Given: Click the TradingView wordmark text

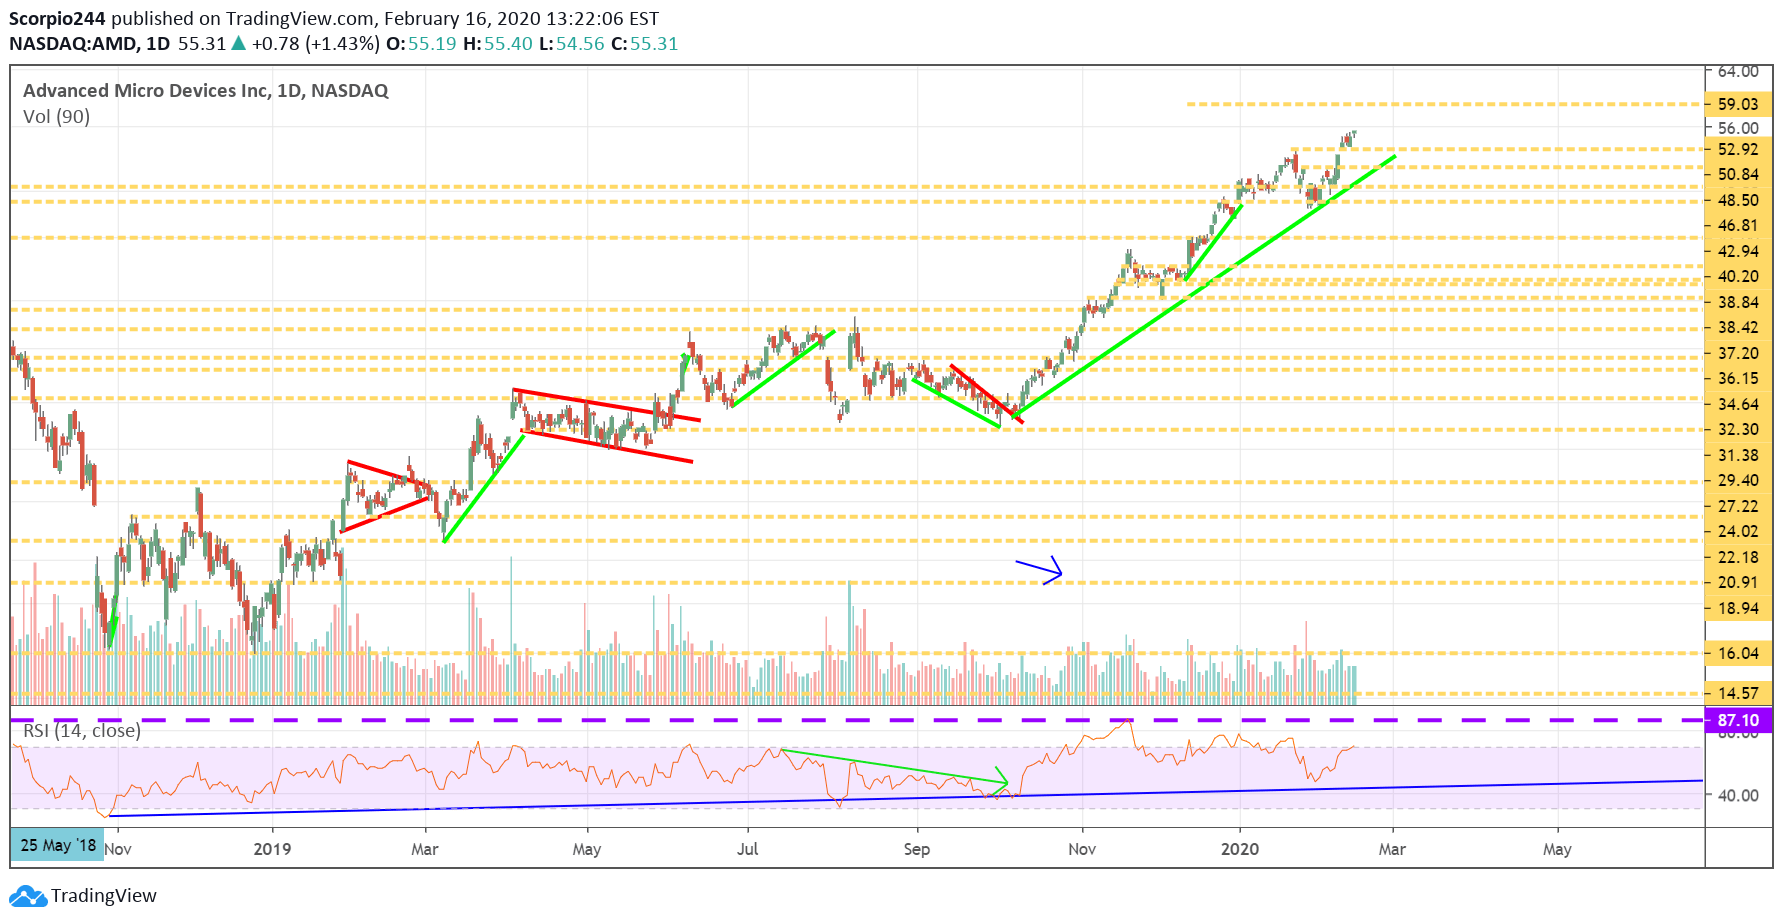Looking at the screenshot, I should (x=104, y=896).
